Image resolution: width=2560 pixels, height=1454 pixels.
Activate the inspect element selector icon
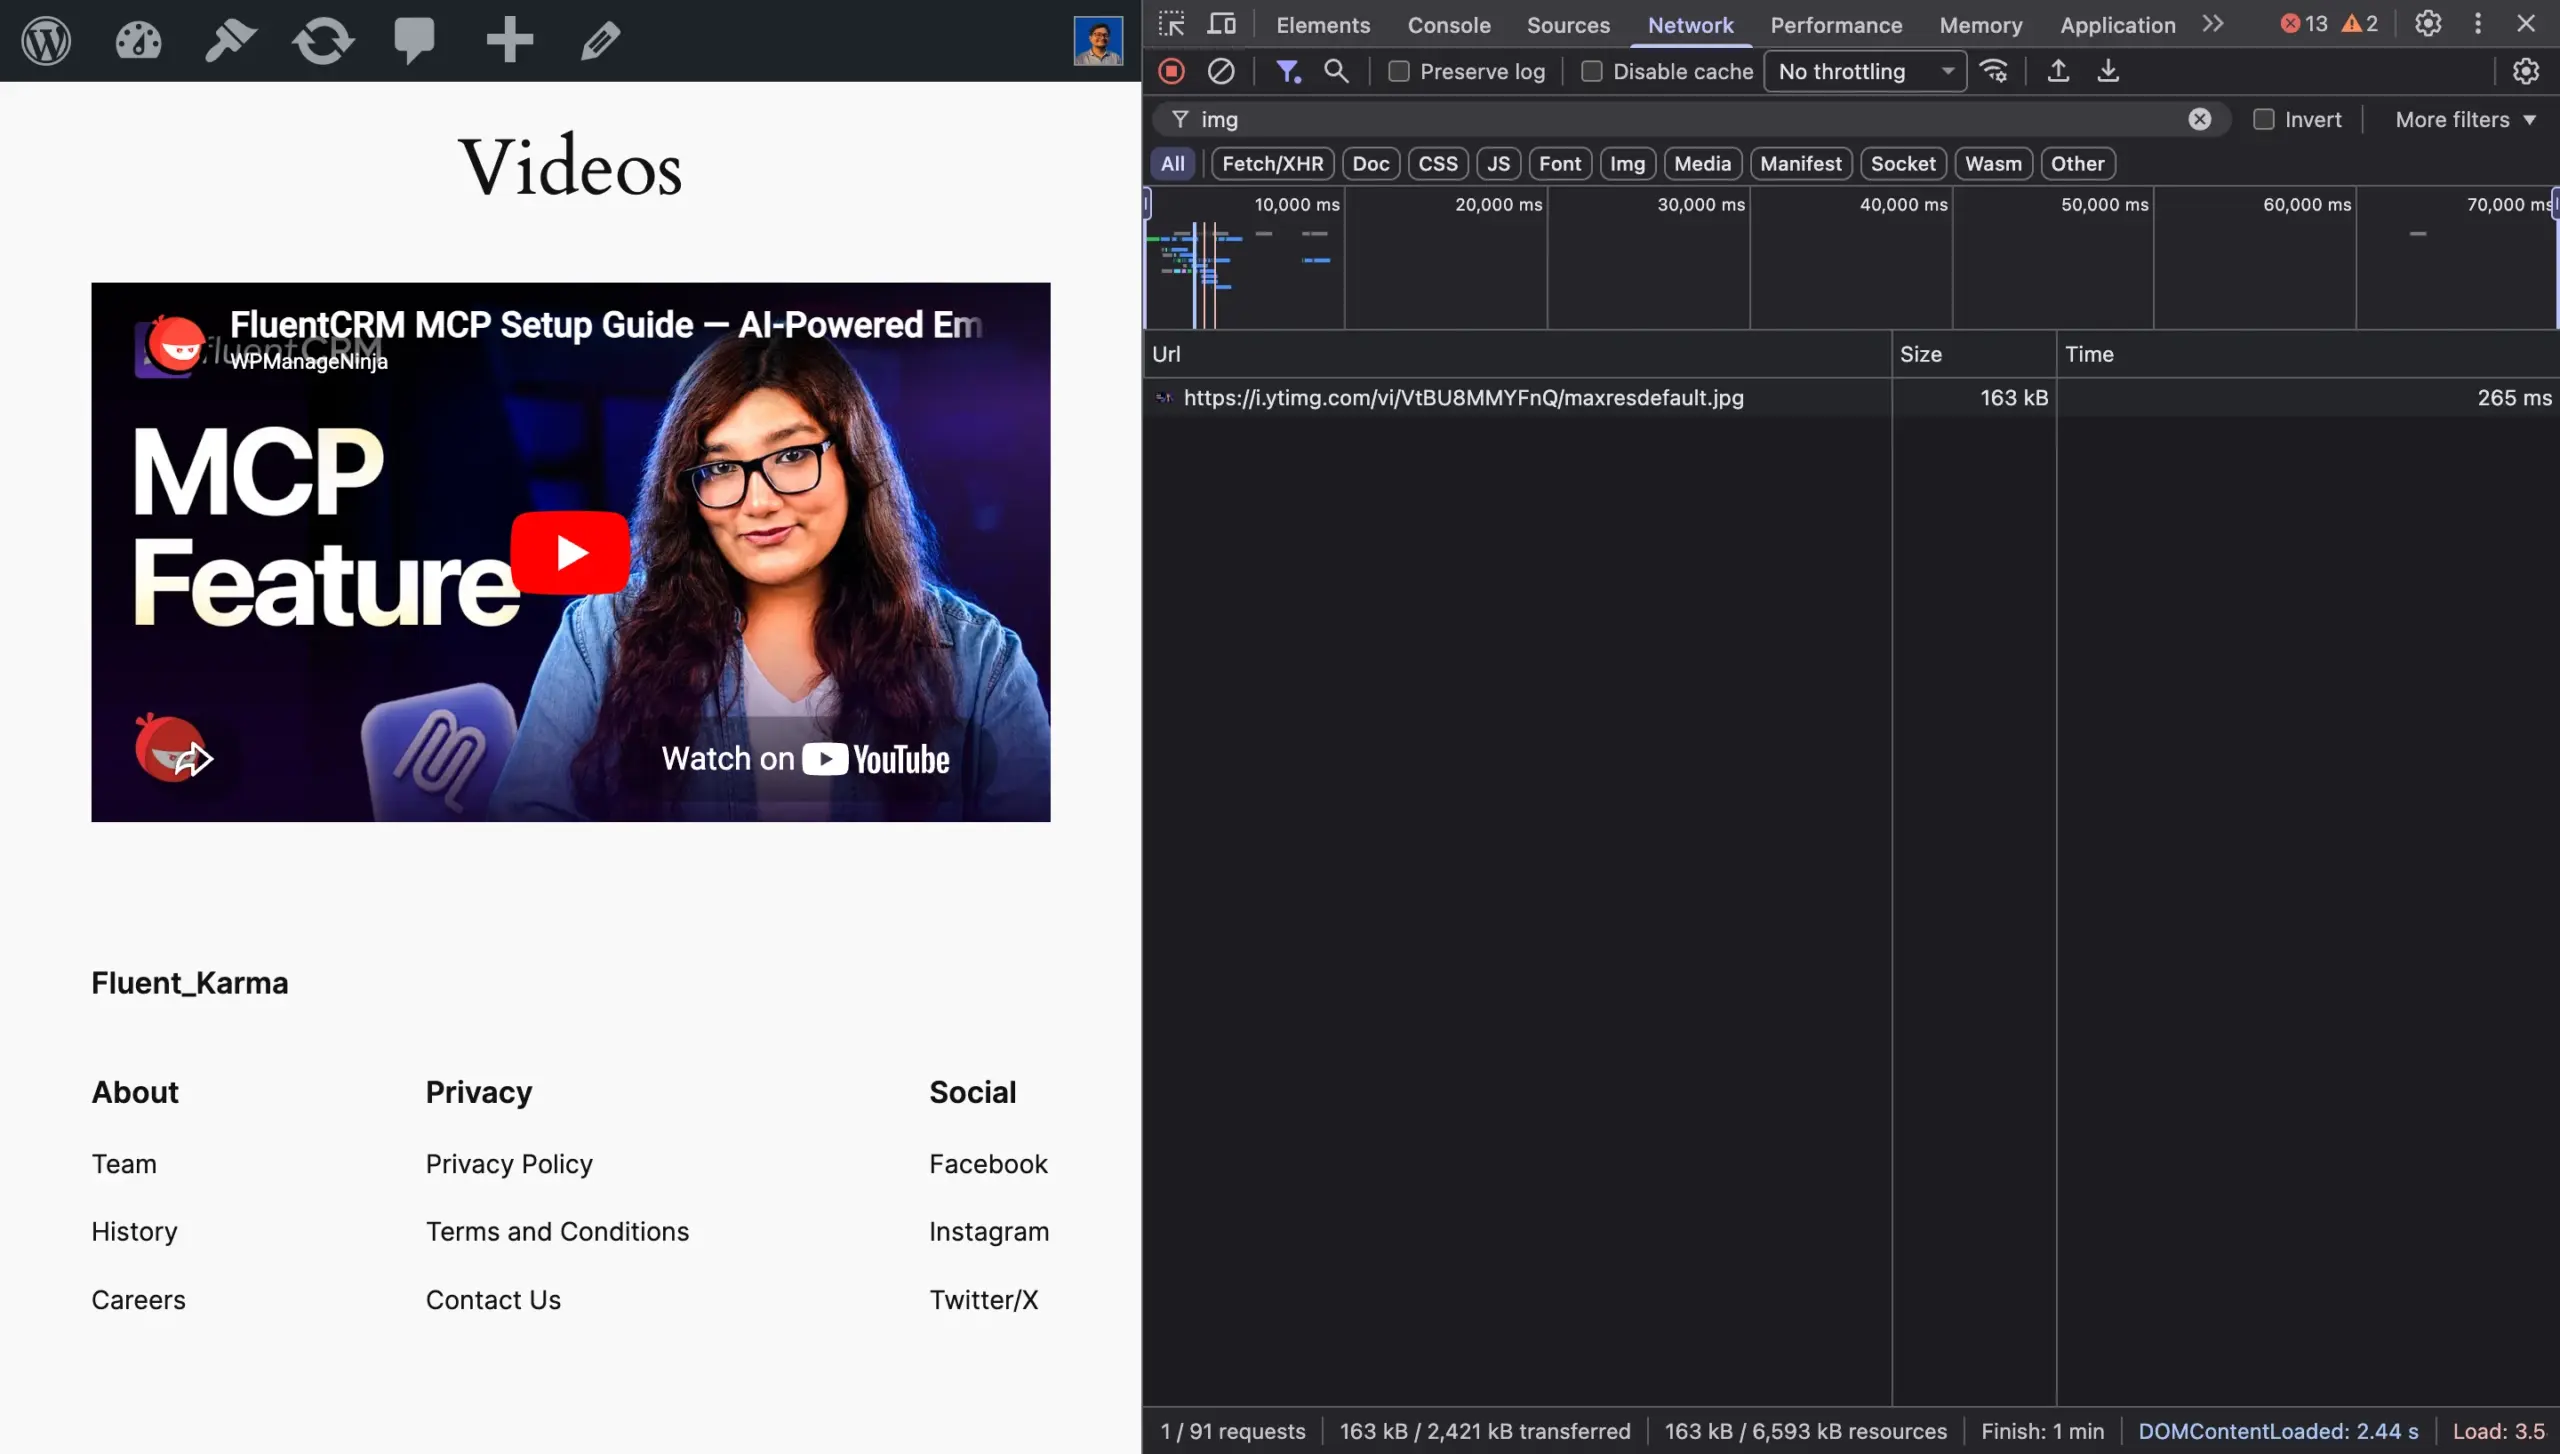[1171, 24]
